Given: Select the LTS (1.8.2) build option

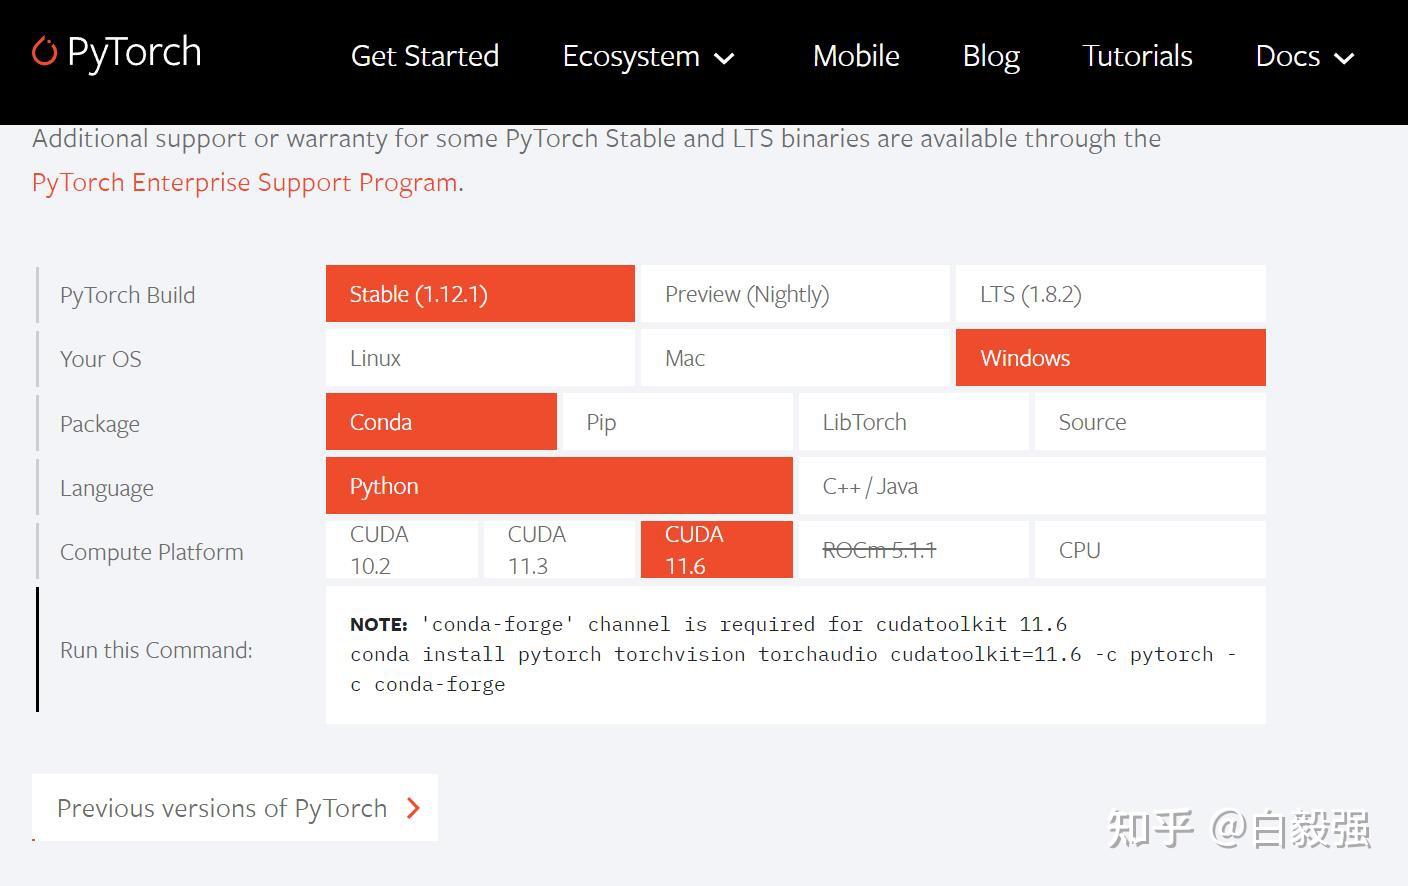Looking at the screenshot, I should click(x=1110, y=293).
